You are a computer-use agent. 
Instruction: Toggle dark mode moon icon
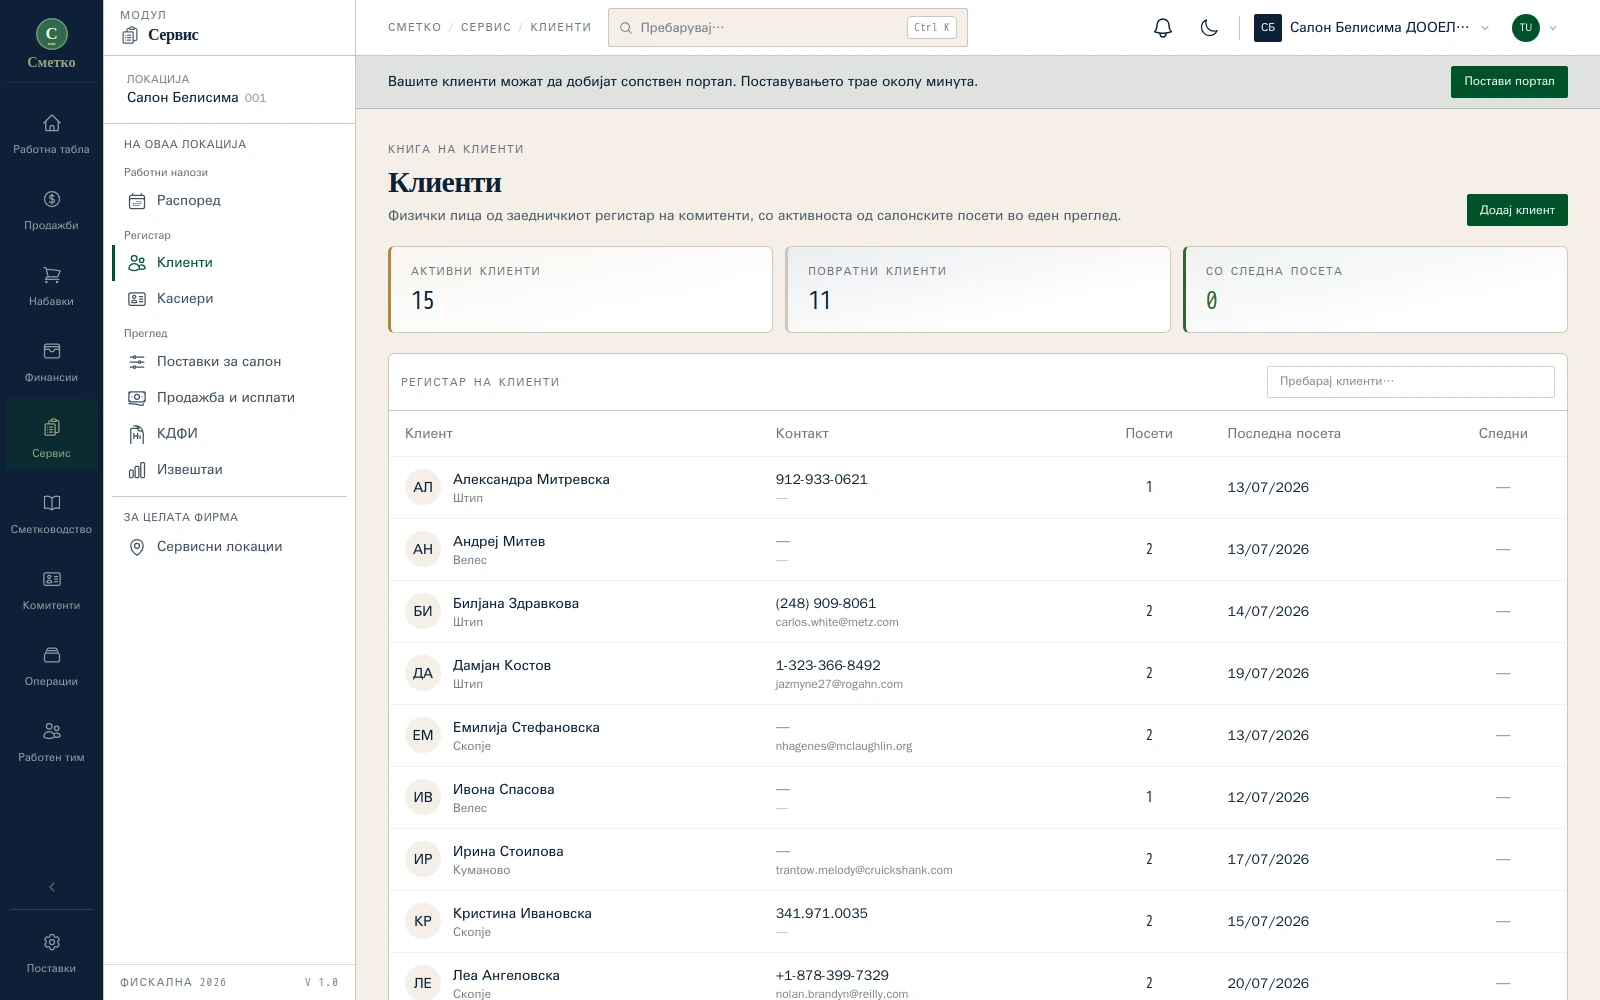(x=1209, y=28)
